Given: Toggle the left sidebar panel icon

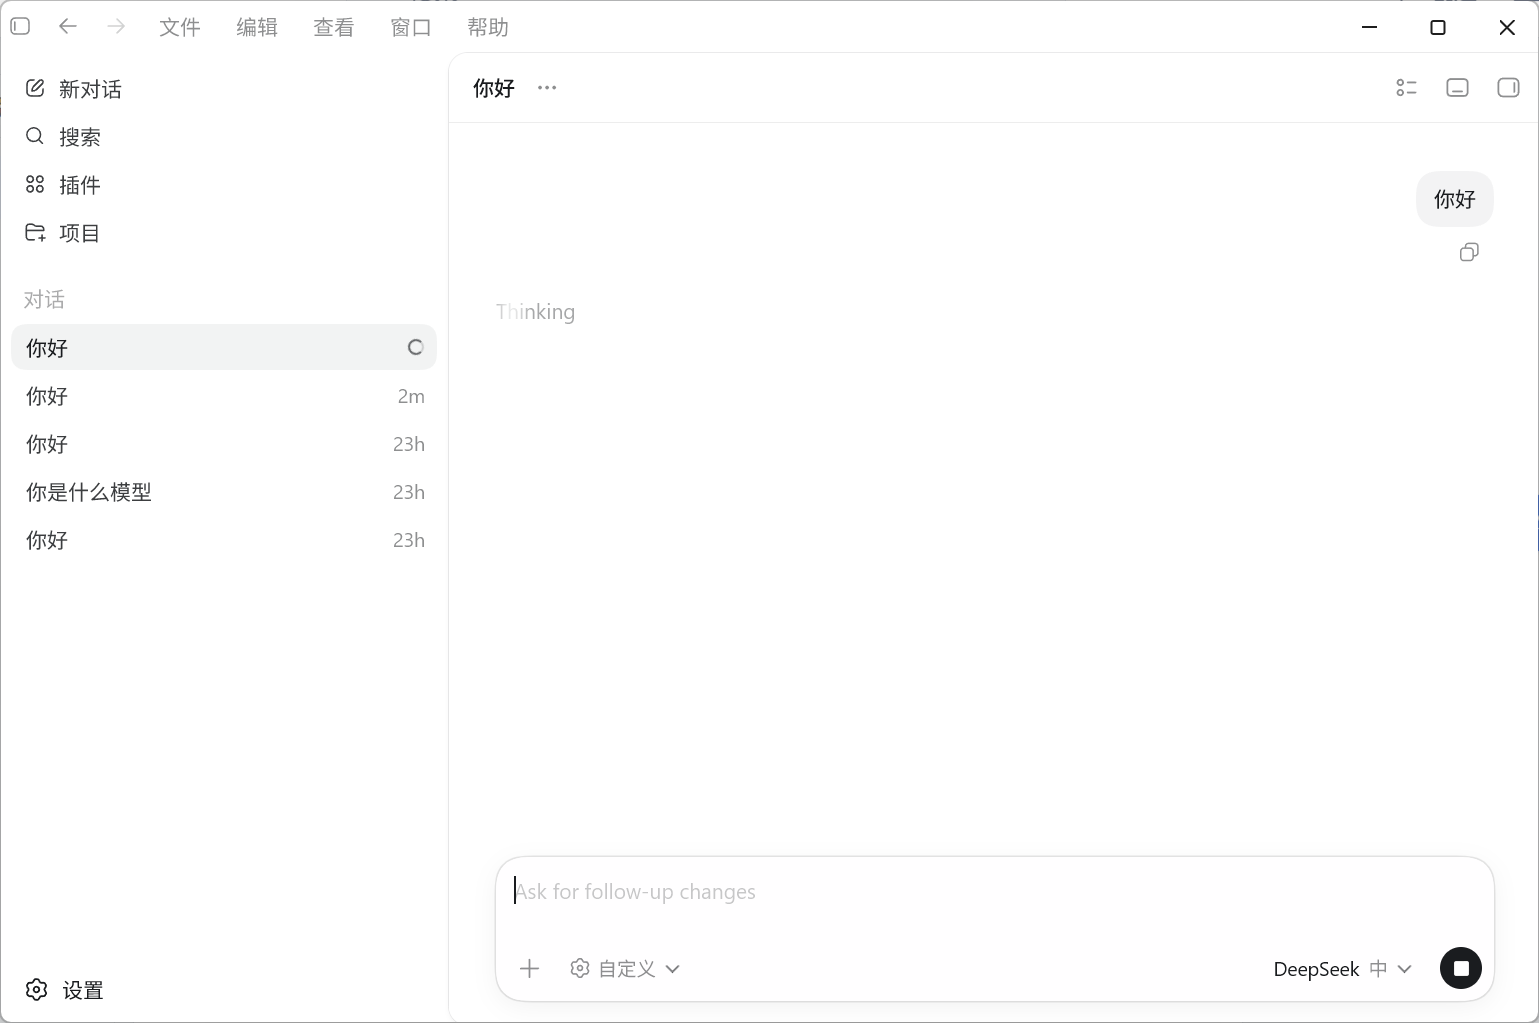Looking at the screenshot, I should 20,27.
